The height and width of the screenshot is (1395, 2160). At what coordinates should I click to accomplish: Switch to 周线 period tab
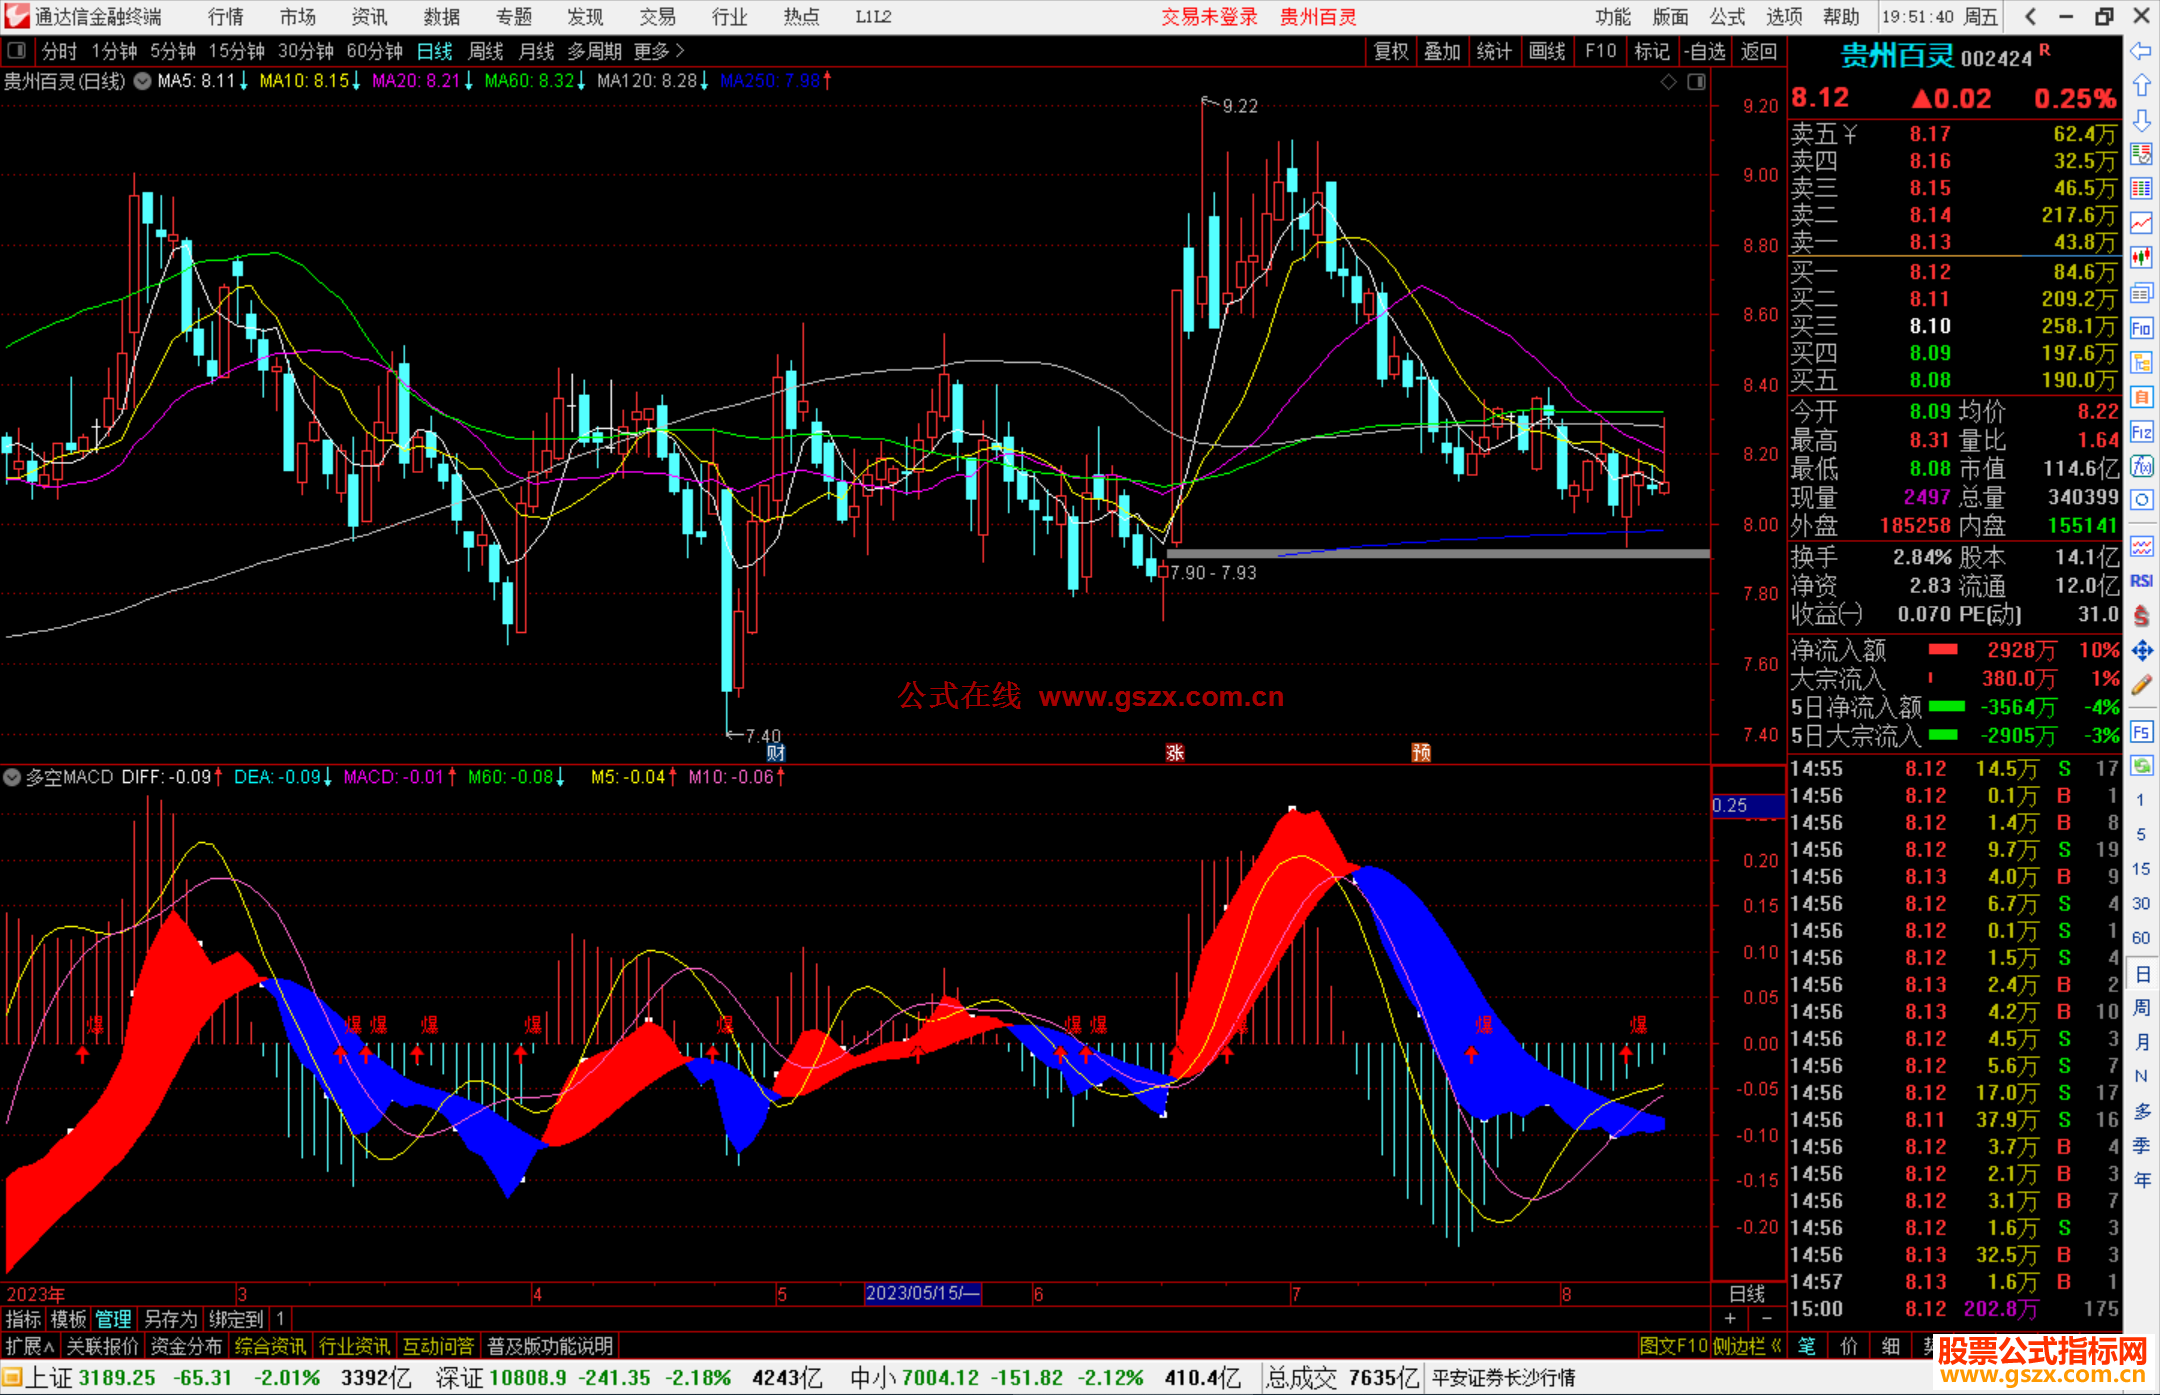(486, 51)
